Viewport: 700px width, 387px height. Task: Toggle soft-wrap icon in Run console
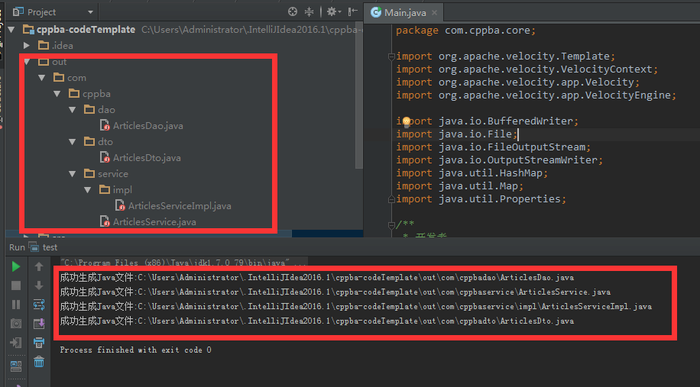(39, 304)
